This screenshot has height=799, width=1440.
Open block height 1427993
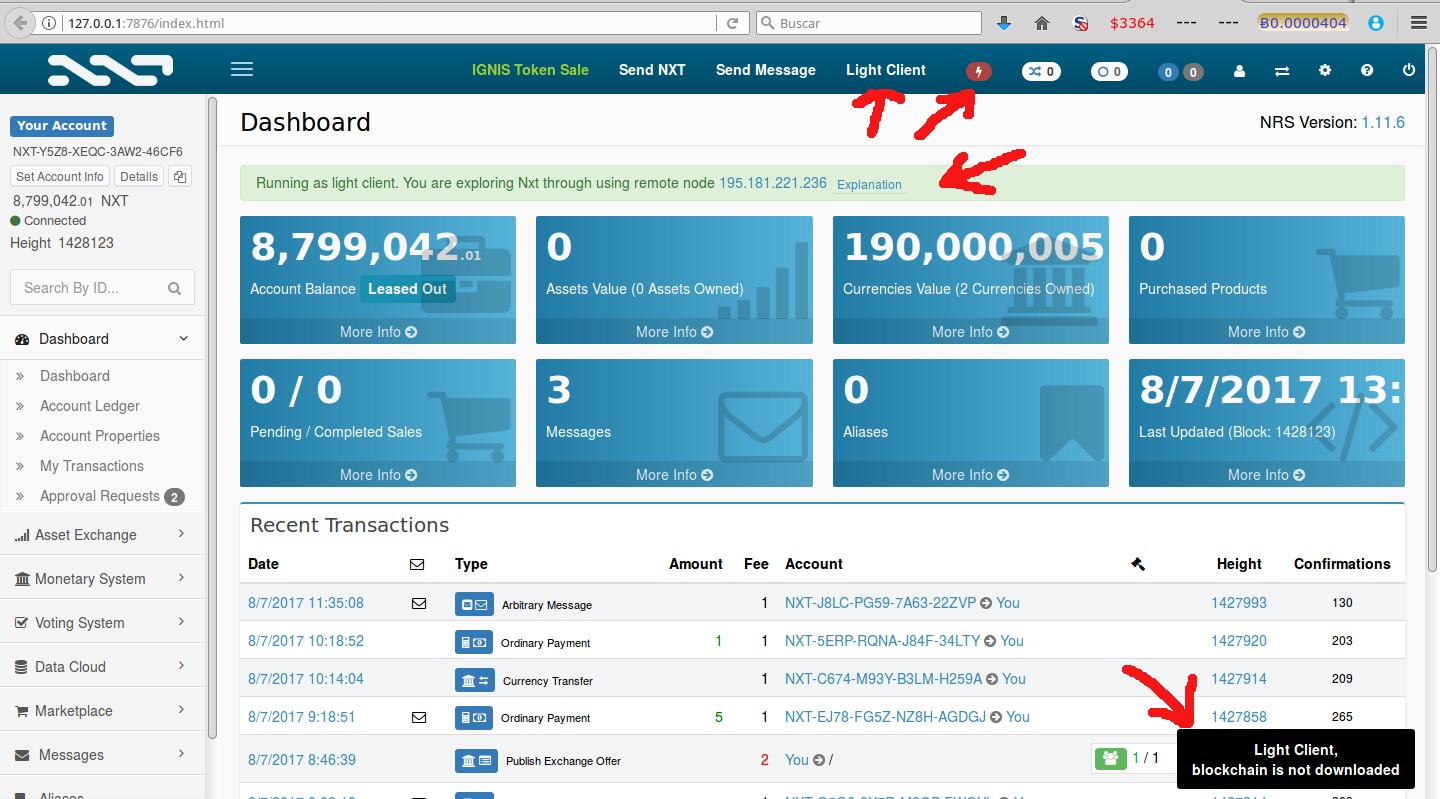point(1239,603)
